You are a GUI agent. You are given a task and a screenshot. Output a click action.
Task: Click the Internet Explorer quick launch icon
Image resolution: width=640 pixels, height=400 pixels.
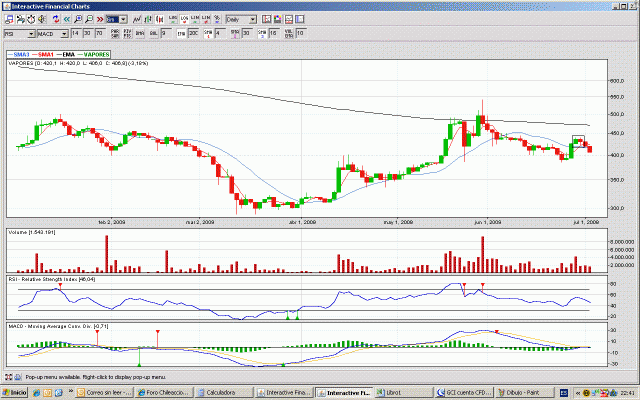pyautogui.click(x=36, y=392)
